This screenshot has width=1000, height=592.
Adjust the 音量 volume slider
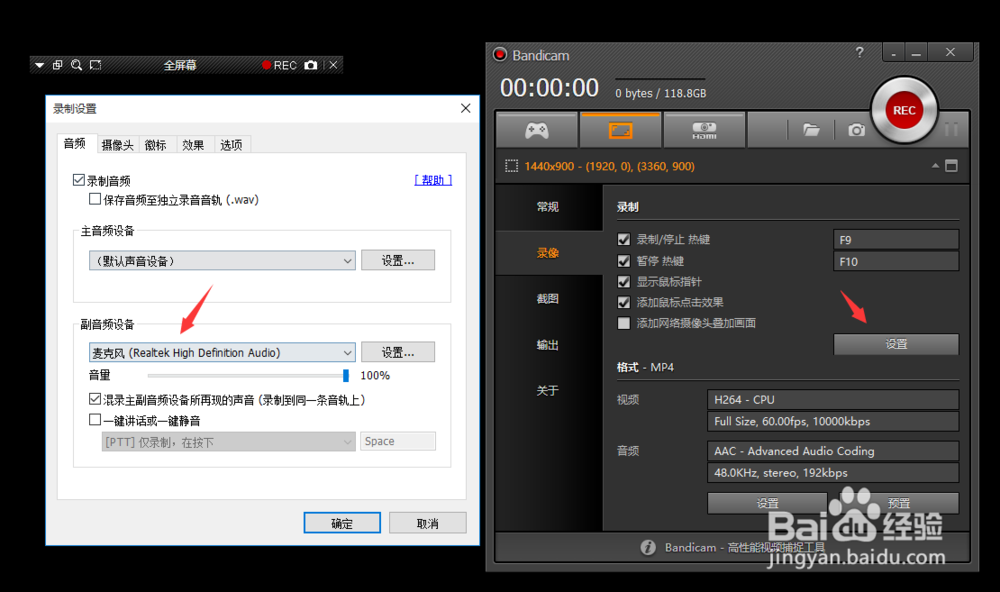(x=346, y=376)
